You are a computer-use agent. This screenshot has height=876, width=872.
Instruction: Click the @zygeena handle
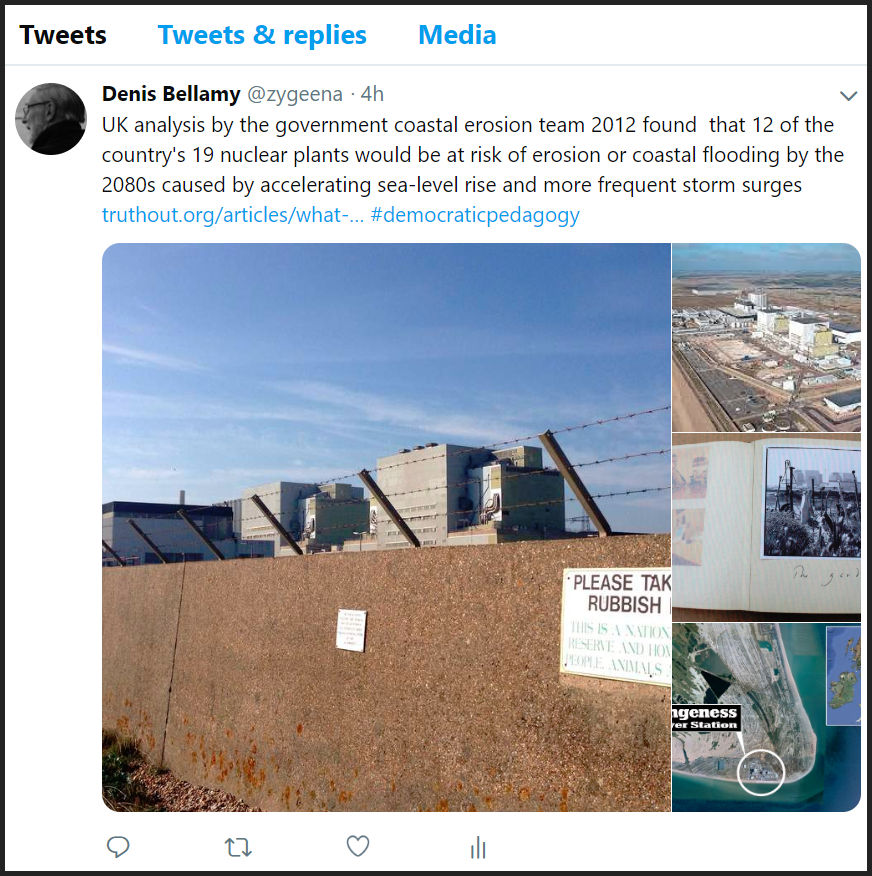point(295,94)
